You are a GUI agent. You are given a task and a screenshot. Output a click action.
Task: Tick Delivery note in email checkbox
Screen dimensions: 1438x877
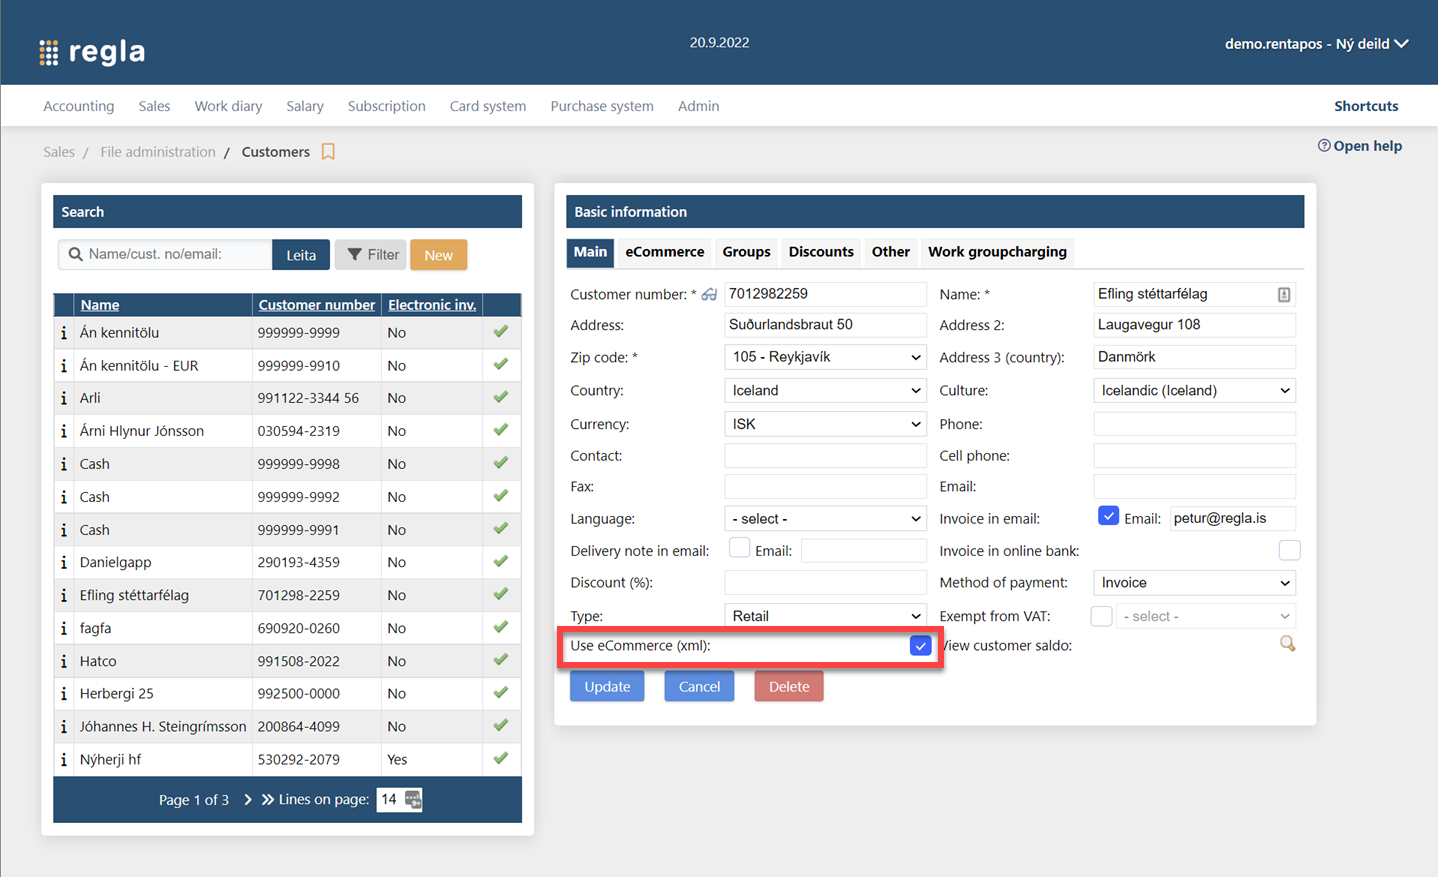[x=739, y=548]
